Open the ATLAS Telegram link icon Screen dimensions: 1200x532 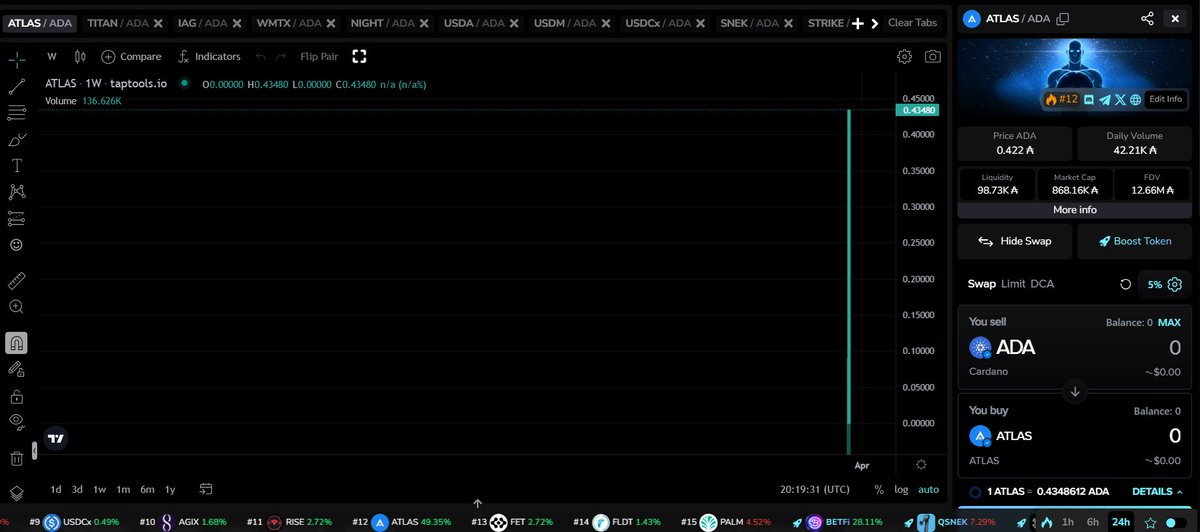click(x=1104, y=99)
